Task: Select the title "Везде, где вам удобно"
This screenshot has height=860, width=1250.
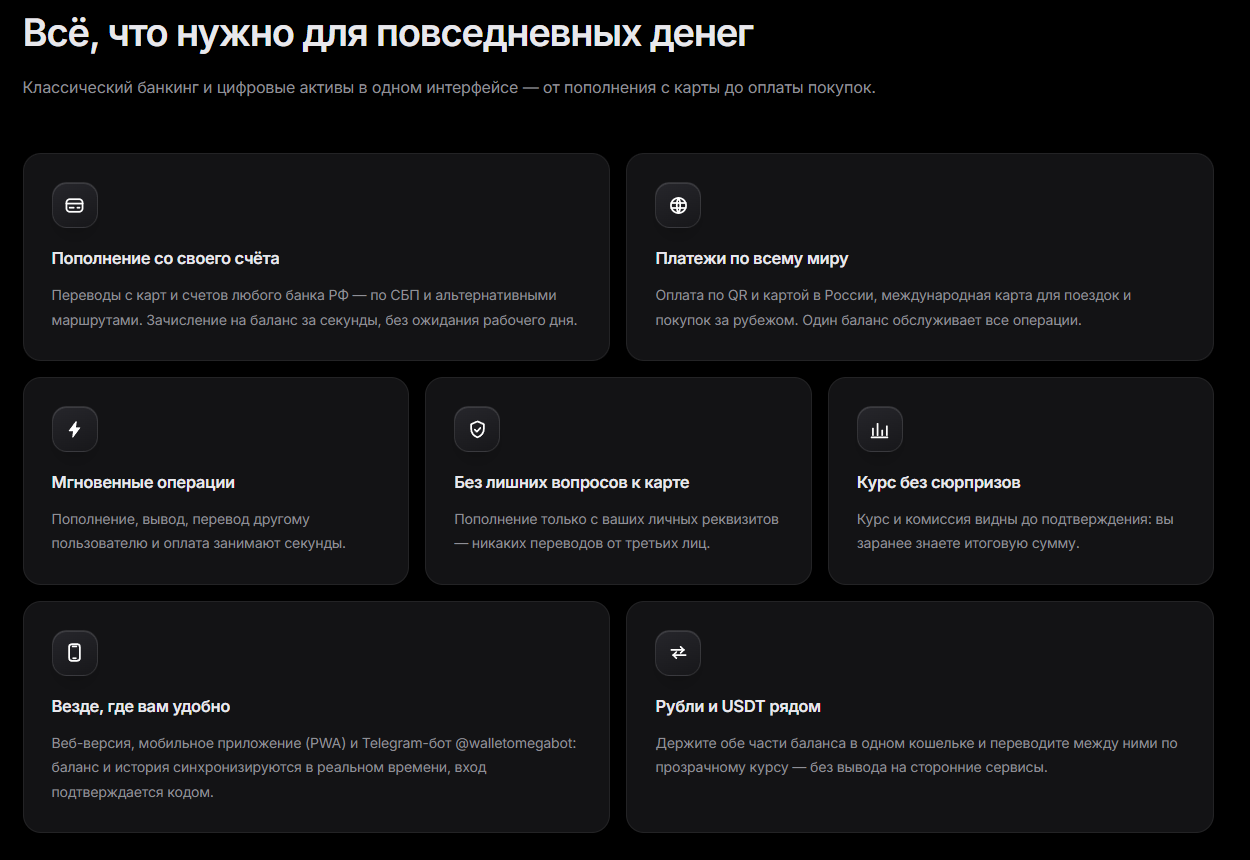Action: [x=141, y=707]
